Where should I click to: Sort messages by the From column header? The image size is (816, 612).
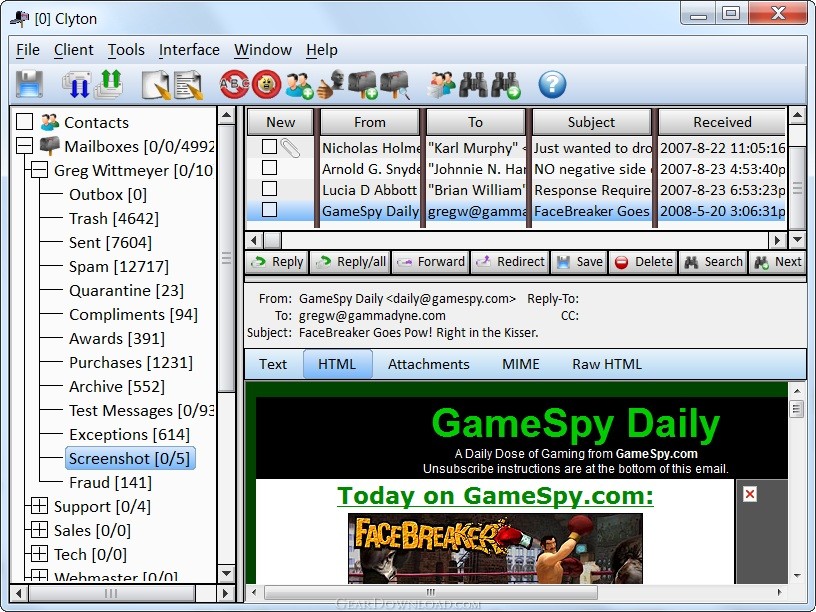[369, 122]
